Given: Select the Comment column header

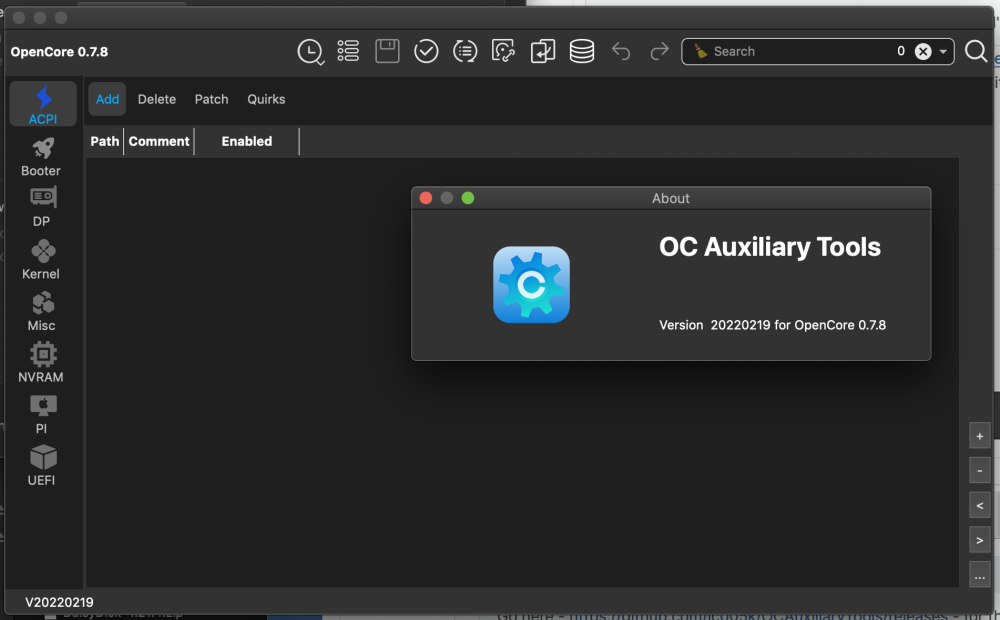Looking at the screenshot, I should 159,141.
